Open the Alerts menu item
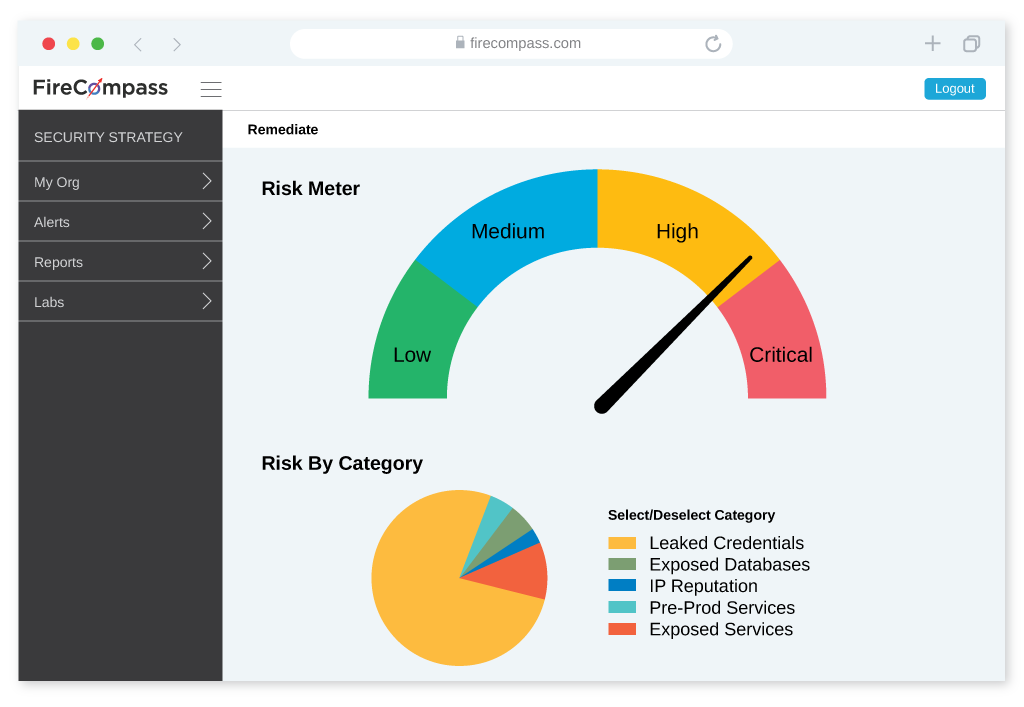The height and width of the screenshot is (707, 1024). tap(120, 222)
